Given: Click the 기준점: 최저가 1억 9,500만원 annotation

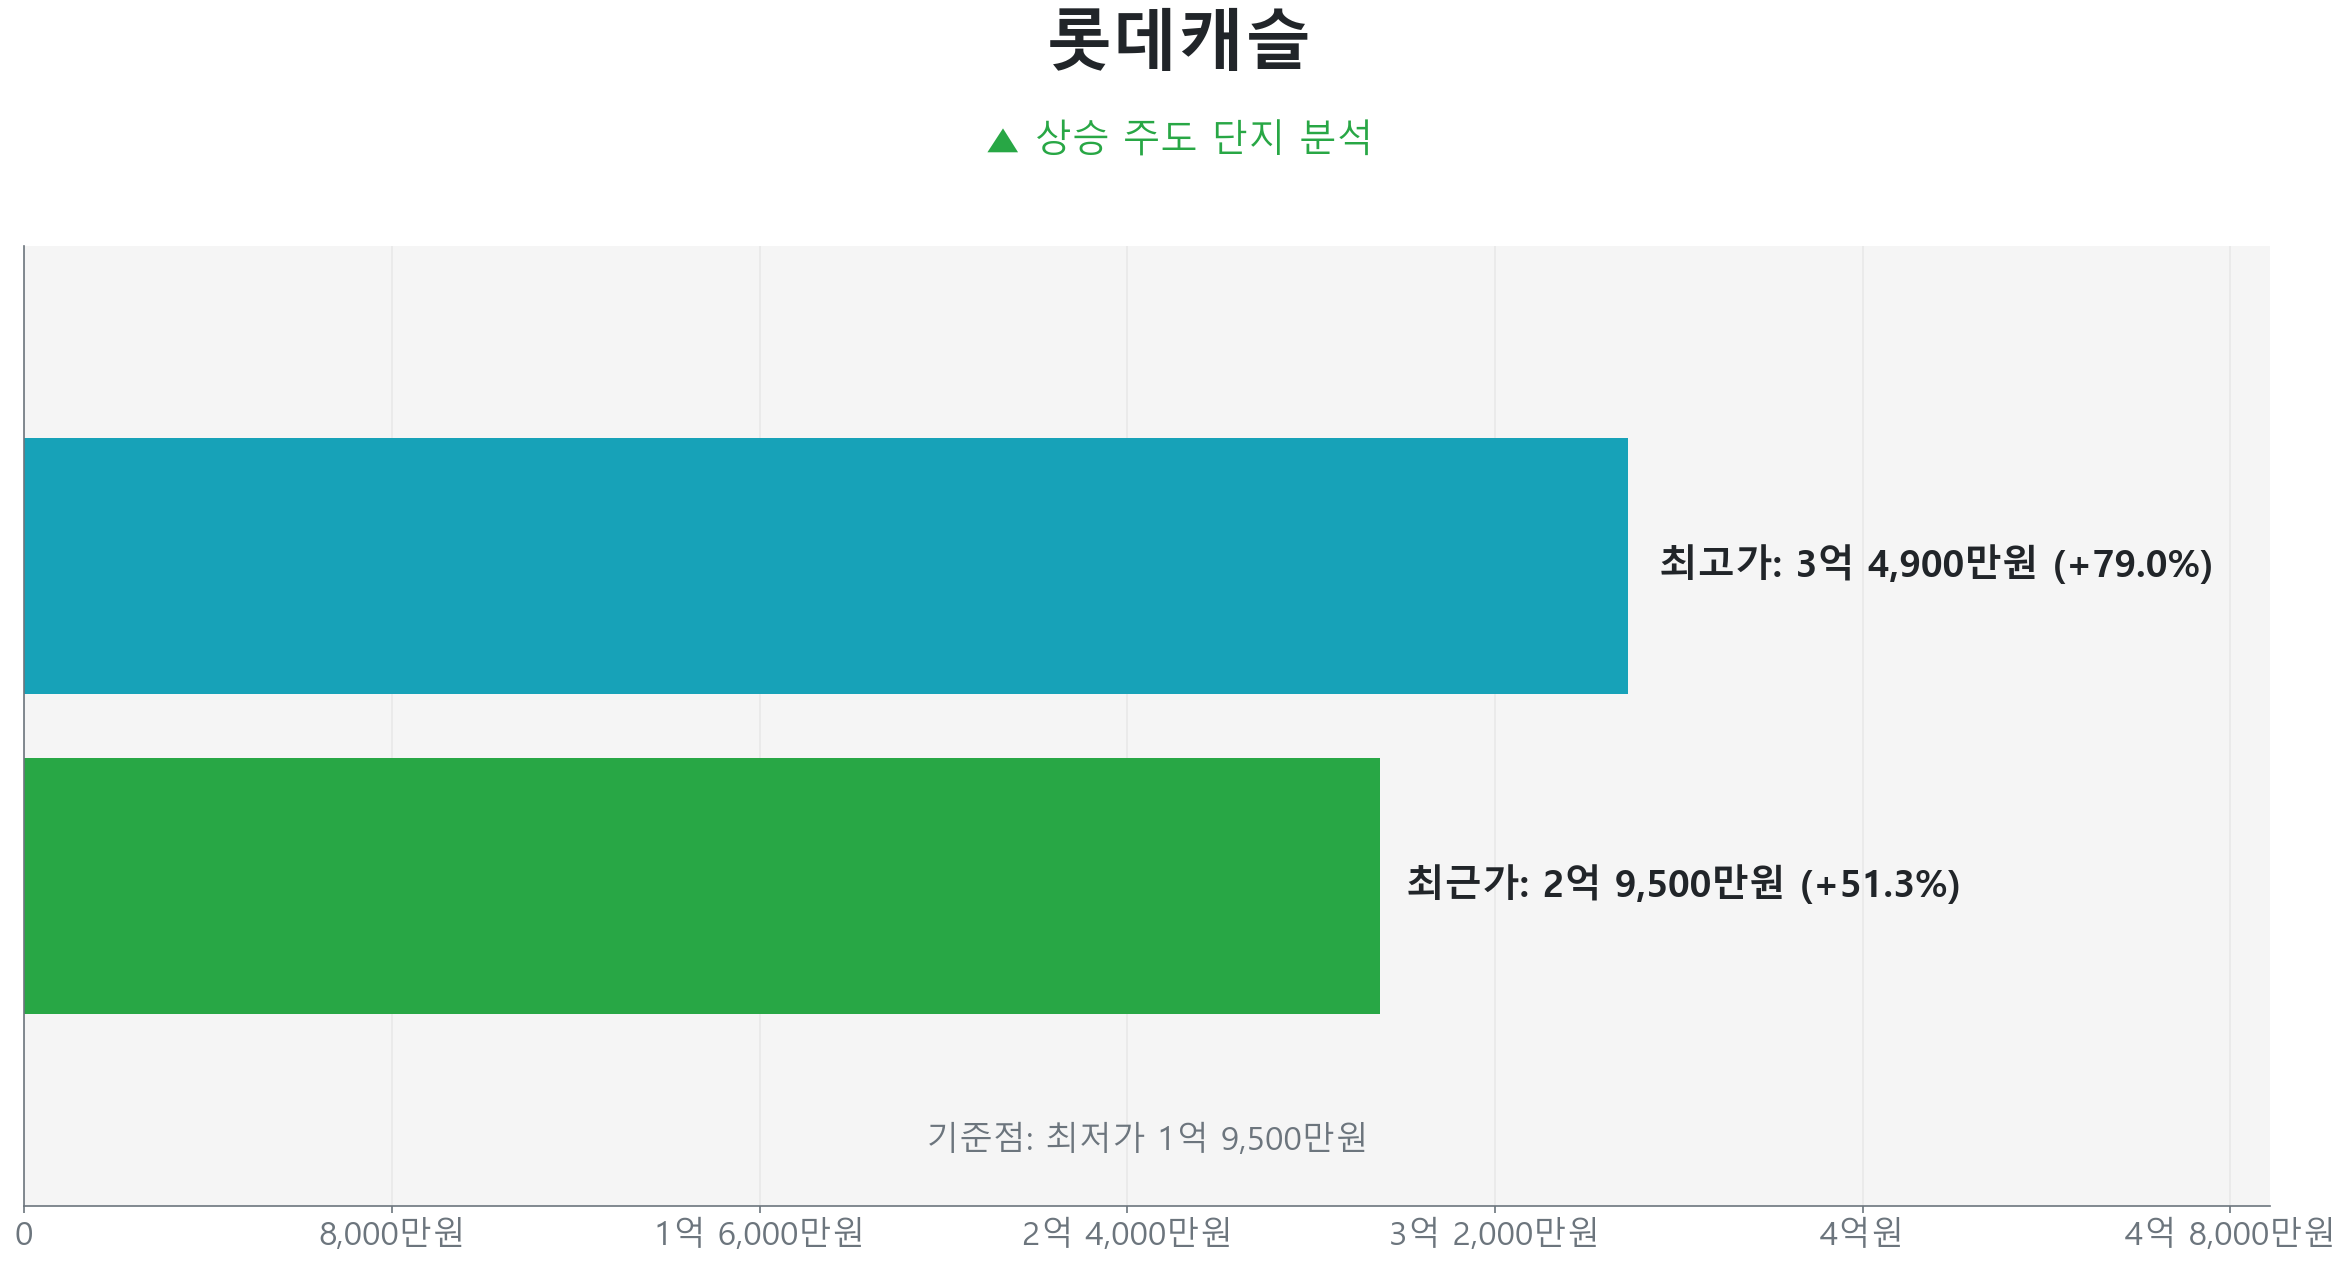Looking at the screenshot, I should coord(1147,1138).
